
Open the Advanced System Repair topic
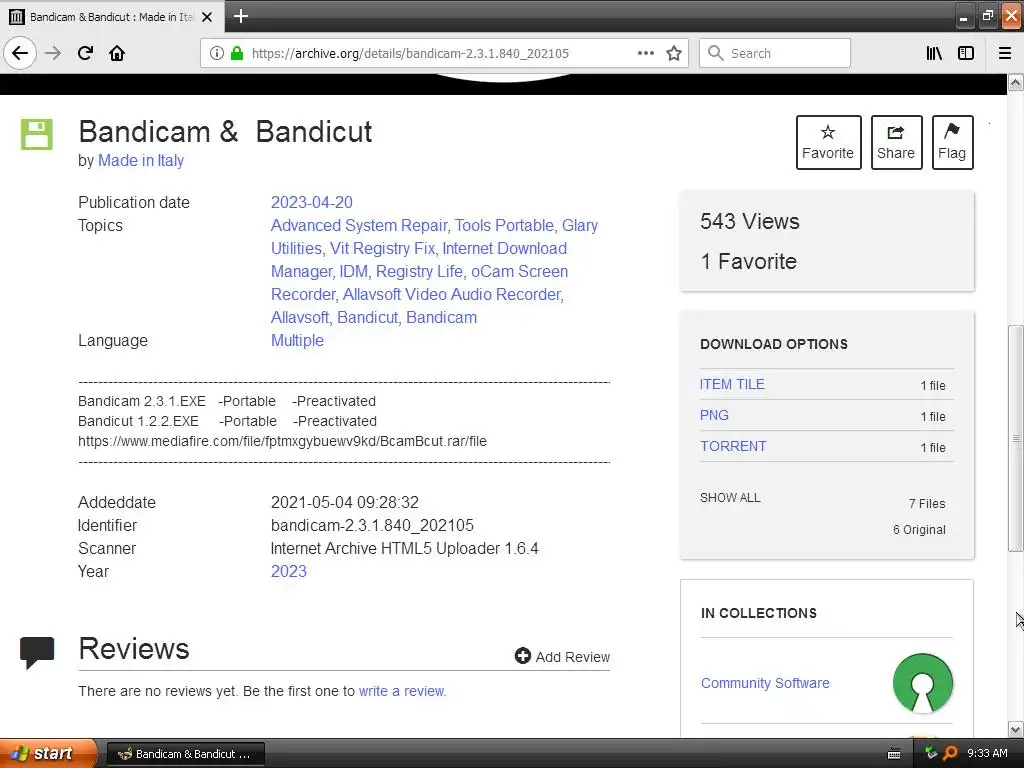[x=359, y=225]
